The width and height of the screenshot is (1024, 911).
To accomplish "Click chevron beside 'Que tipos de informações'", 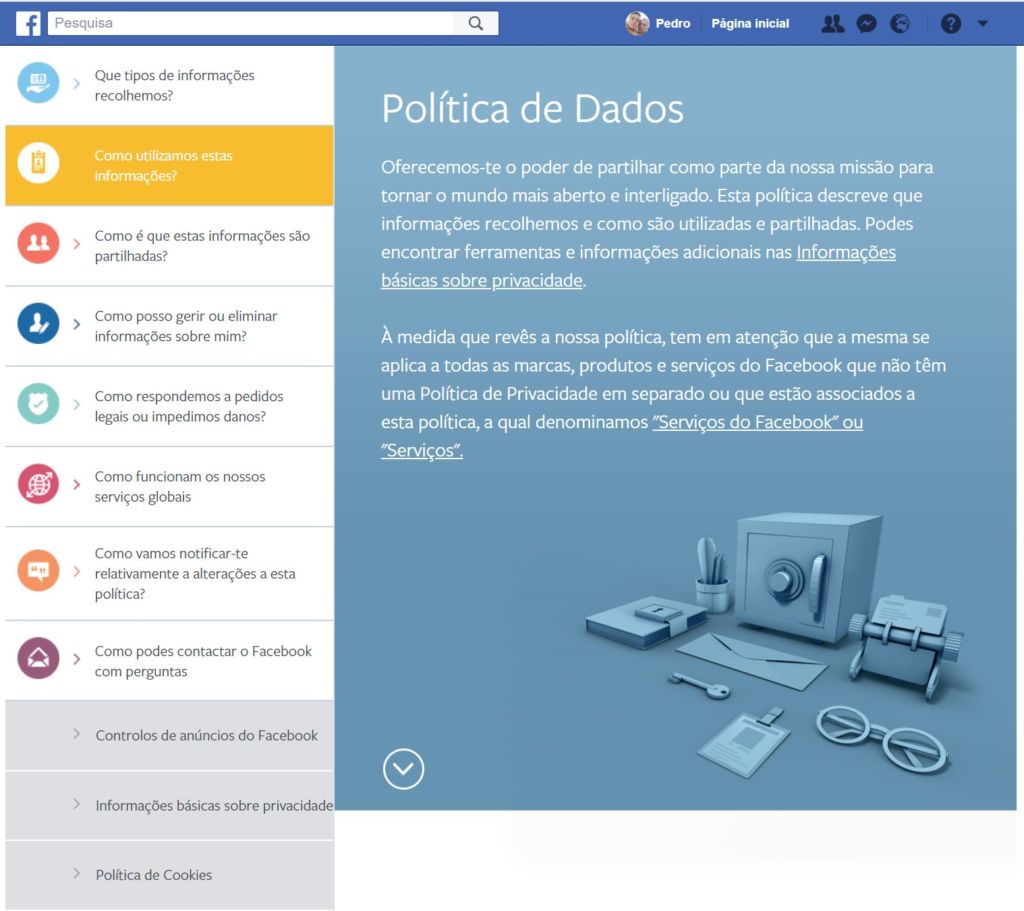I will [x=76, y=84].
